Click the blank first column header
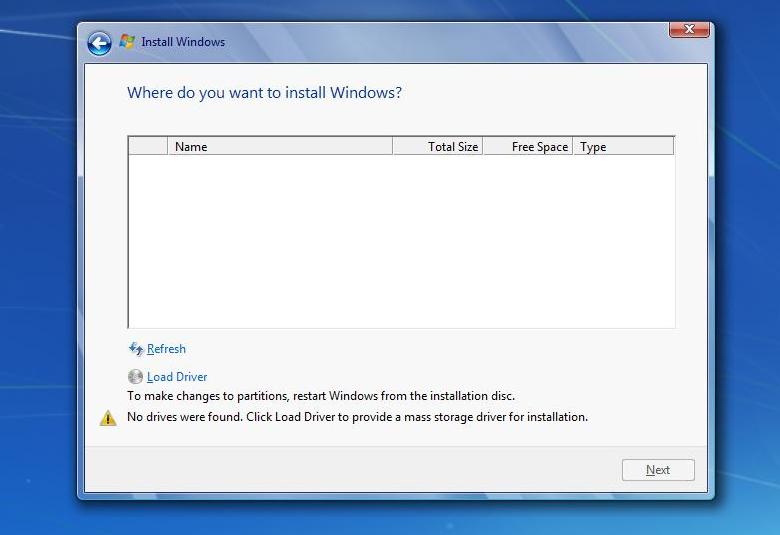Screen dimensions: 780x535 point(148,147)
